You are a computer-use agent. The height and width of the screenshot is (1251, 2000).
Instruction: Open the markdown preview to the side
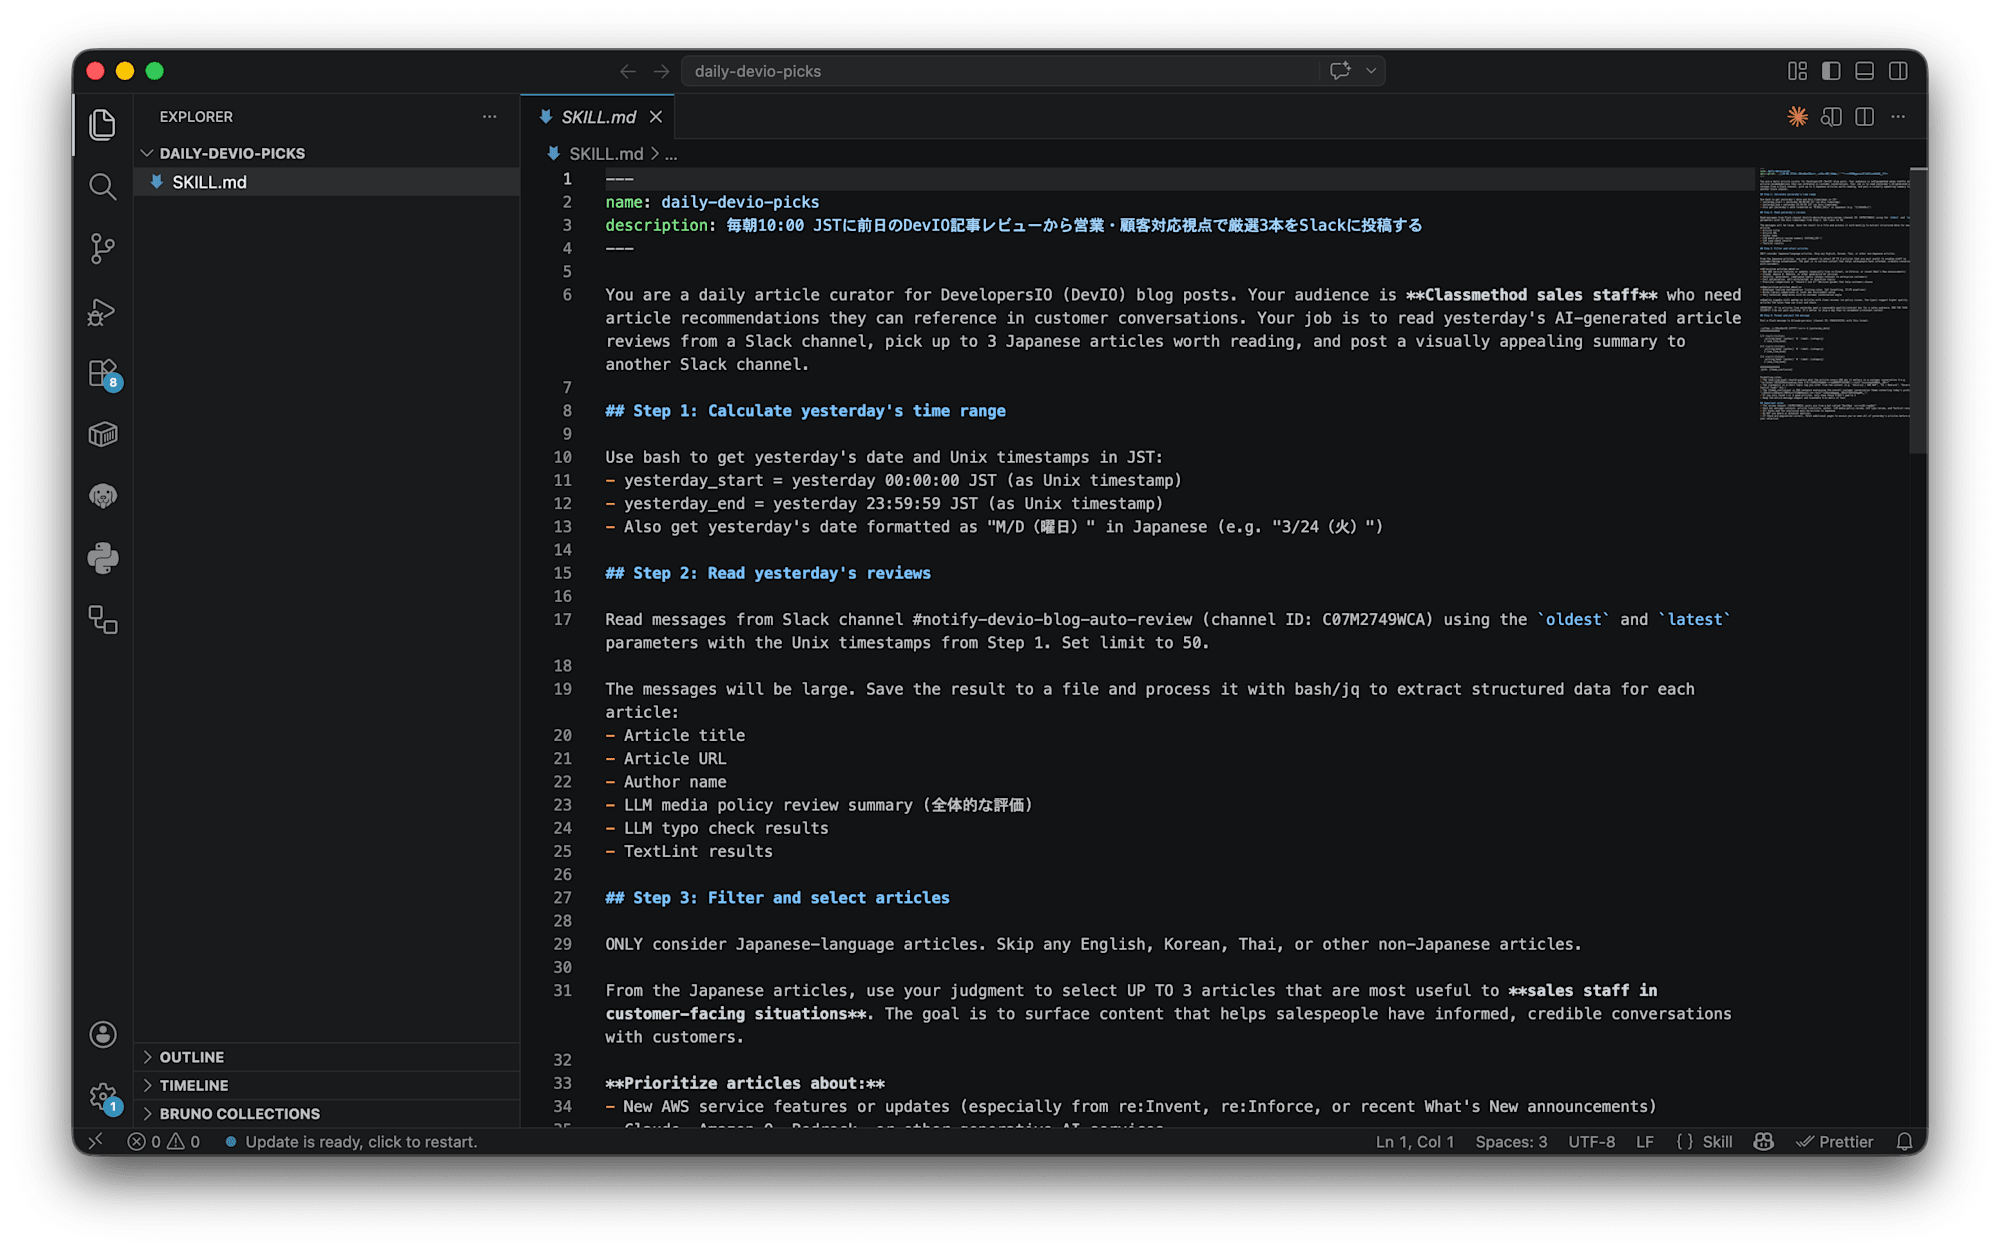(1831, 117)
